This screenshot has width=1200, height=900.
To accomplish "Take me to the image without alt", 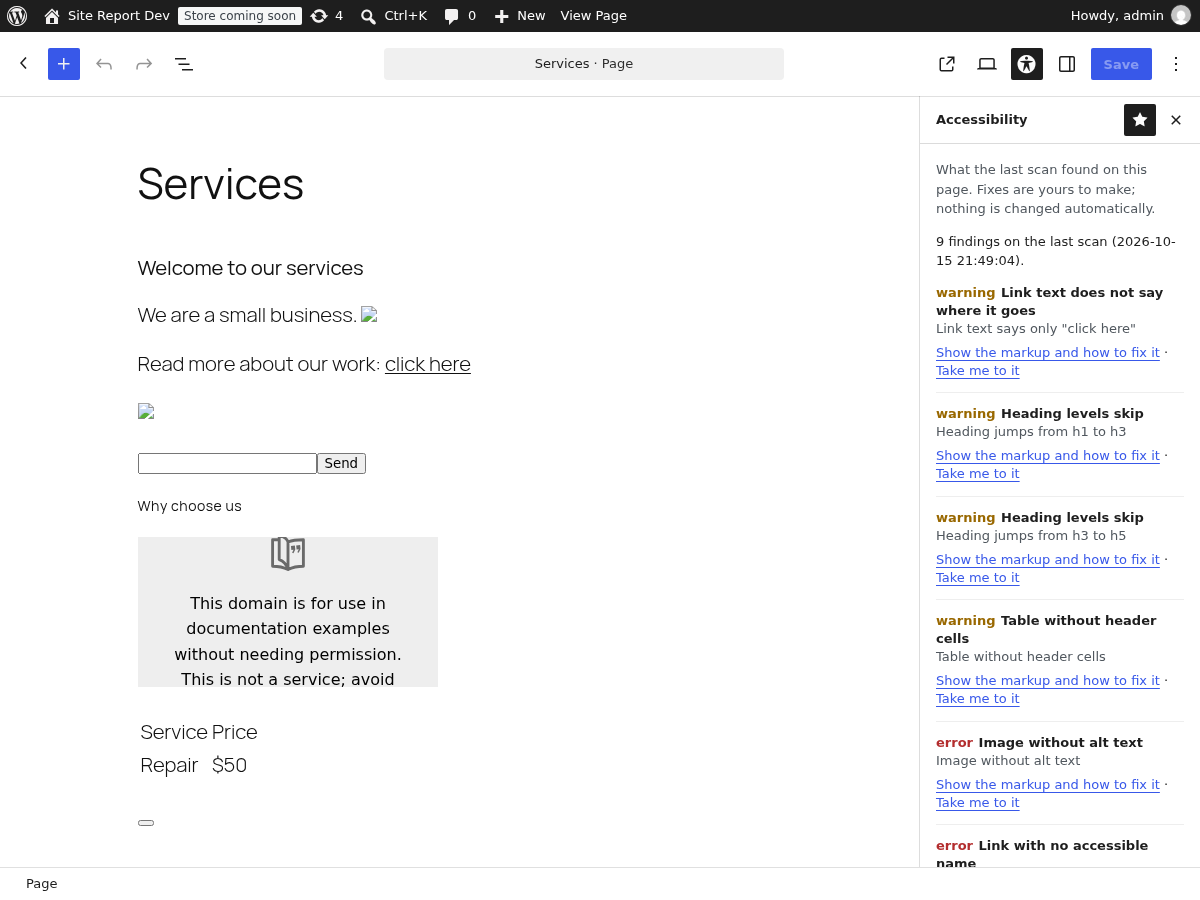I will pos(978,803).
